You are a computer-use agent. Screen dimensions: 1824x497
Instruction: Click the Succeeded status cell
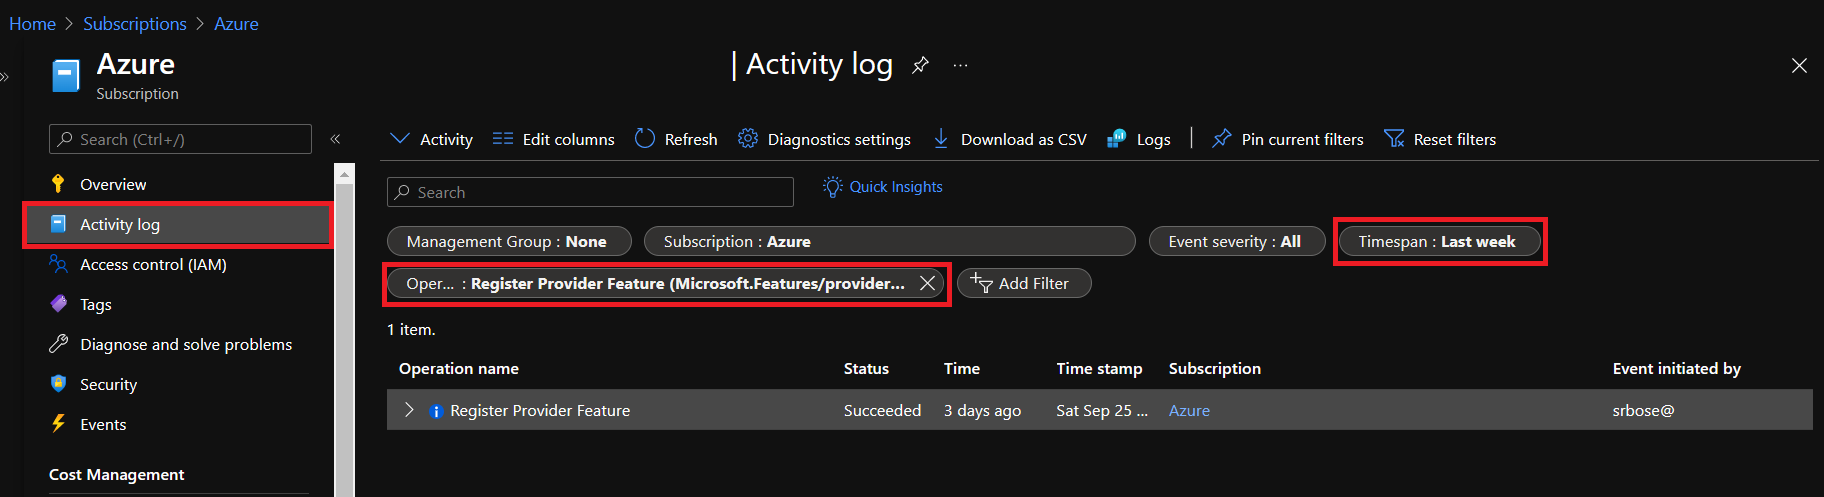pos(882,410)
